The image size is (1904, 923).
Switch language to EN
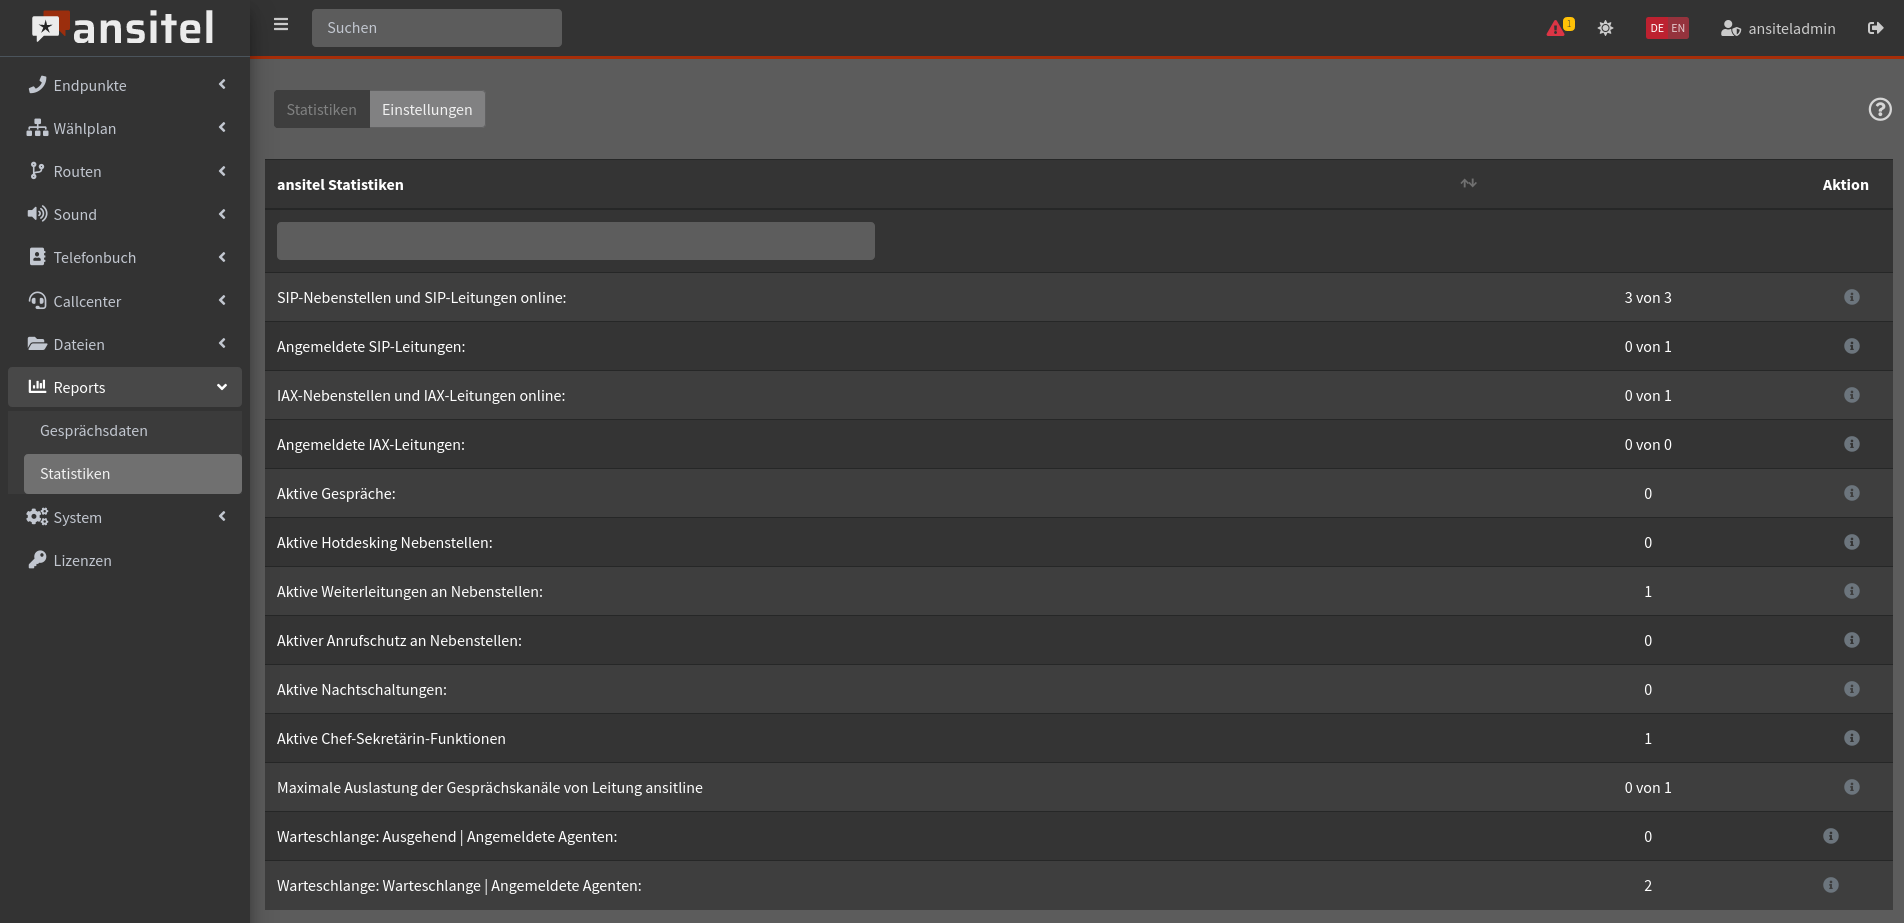[x=1678, y=28]
